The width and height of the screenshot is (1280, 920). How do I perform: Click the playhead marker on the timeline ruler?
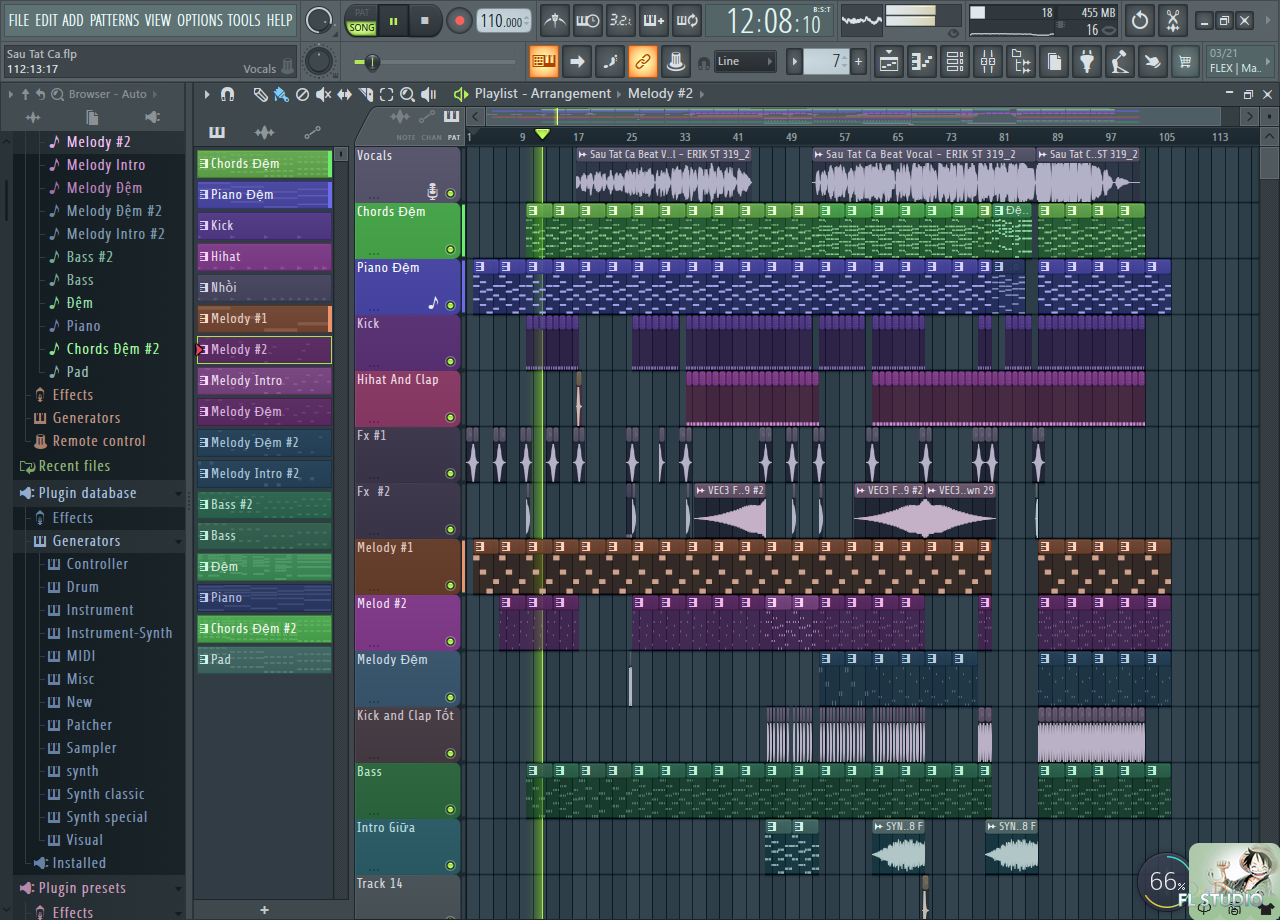542,135
